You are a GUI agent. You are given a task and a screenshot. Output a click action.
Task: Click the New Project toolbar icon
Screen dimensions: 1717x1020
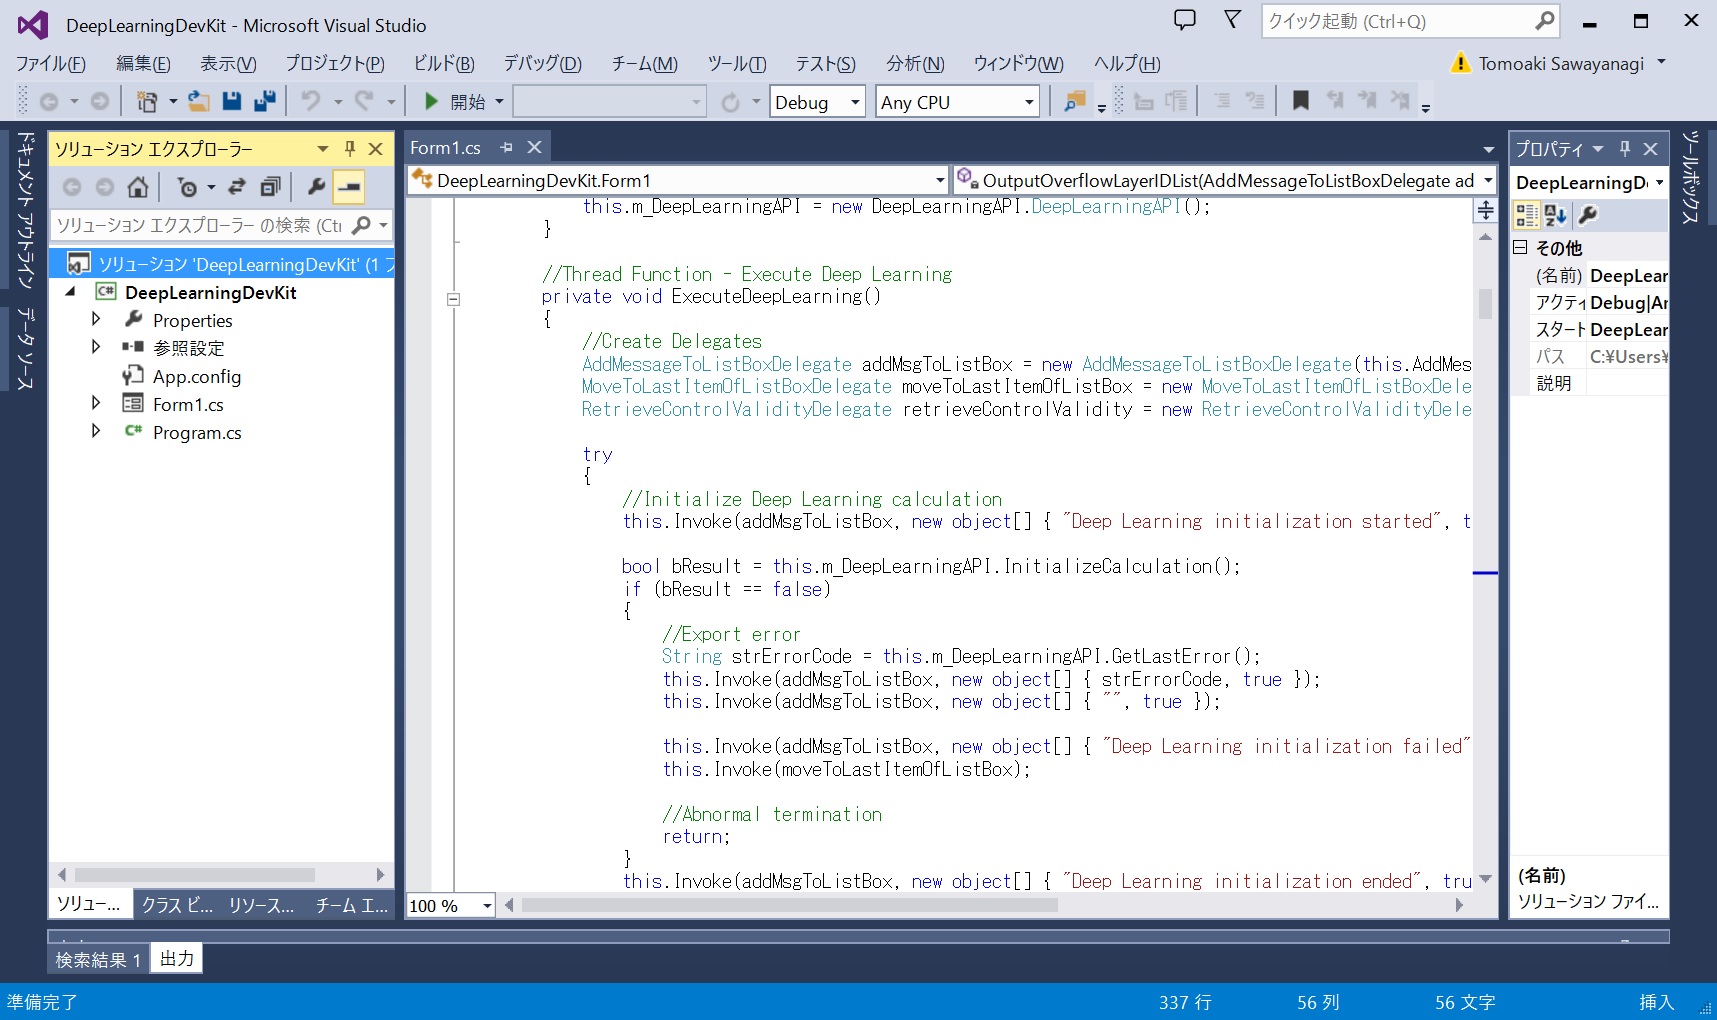click(x=147, y=101)
